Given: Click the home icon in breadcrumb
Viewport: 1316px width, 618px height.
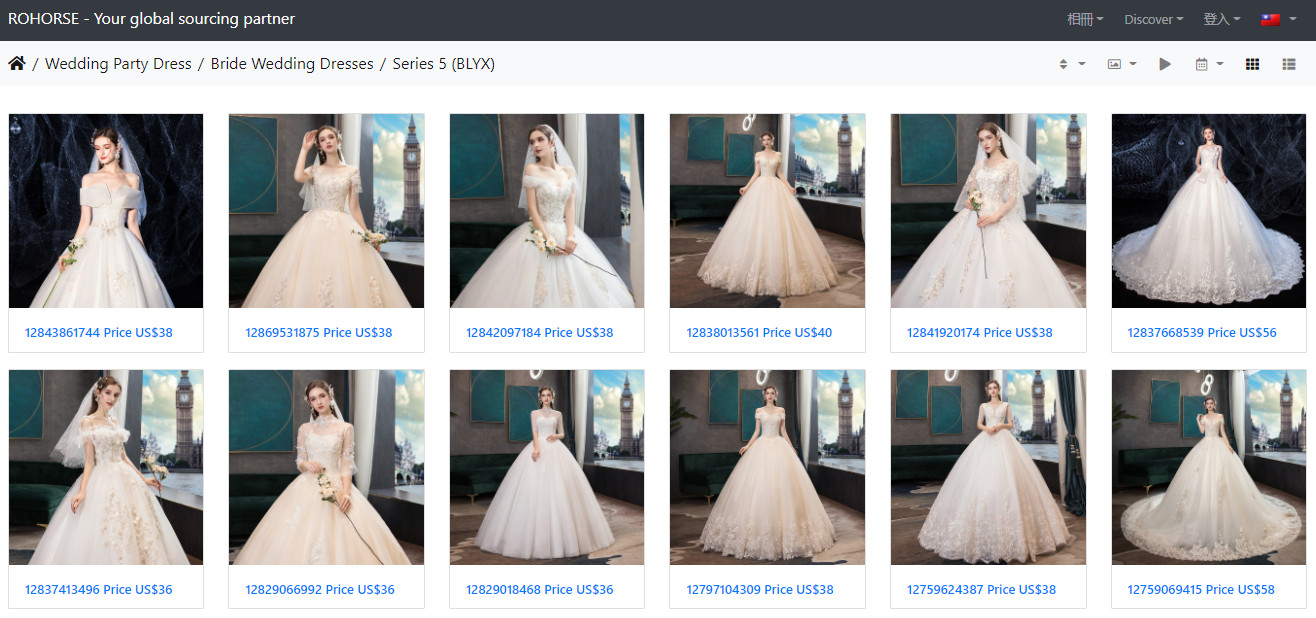Looking at the screenshot, I should tap(17, 64).
